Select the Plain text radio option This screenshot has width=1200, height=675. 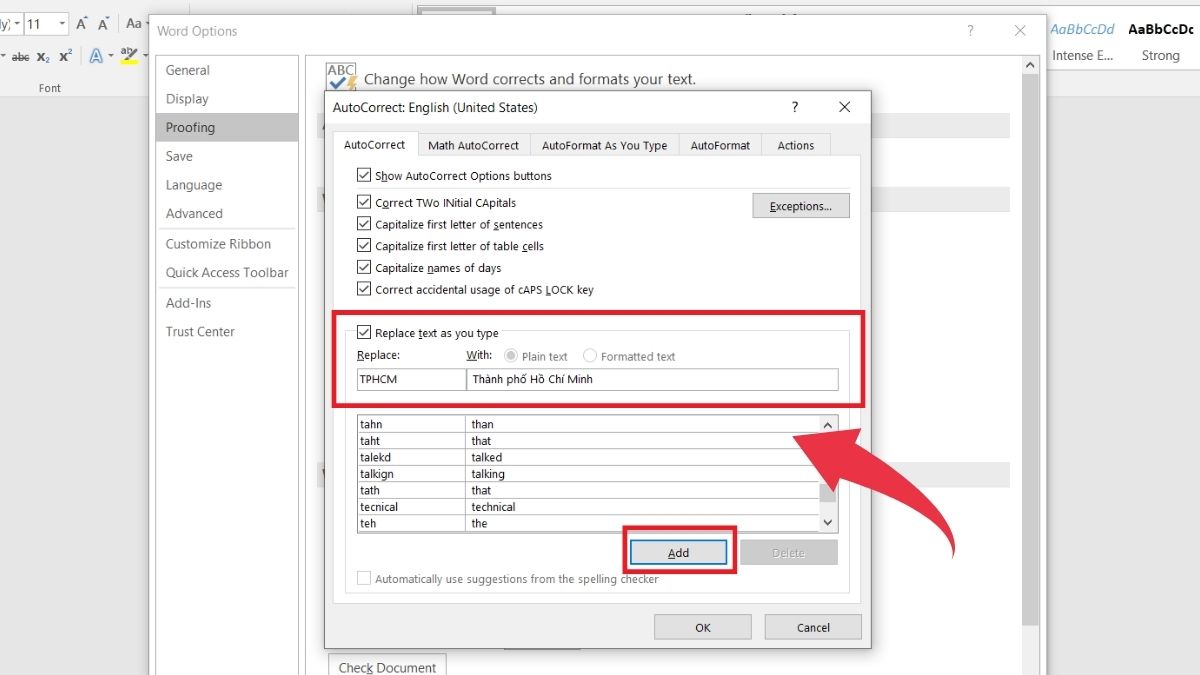coord(511,356)
